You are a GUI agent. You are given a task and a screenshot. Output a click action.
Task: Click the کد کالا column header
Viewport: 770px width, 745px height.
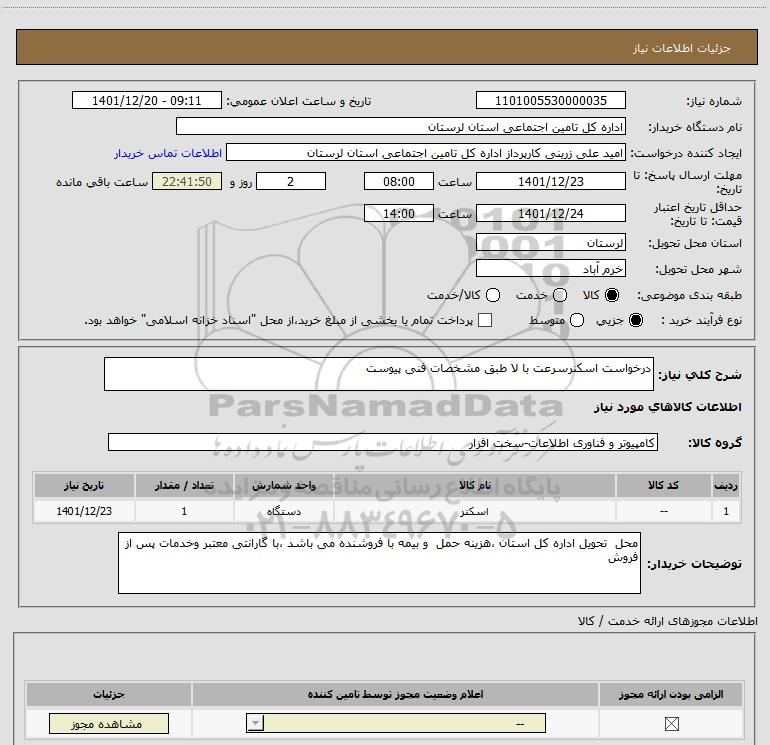pyautogui.click(x=663, y=485)
